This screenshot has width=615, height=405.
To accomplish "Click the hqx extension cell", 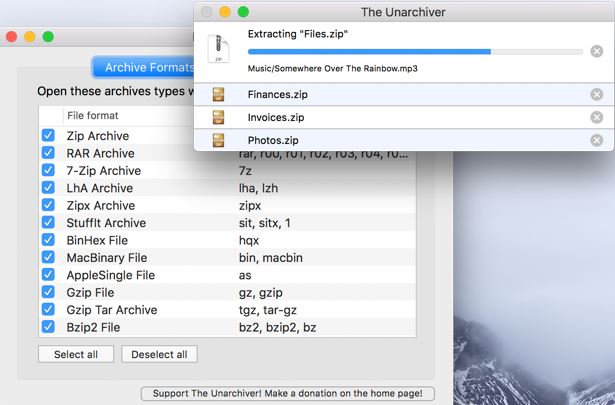I will [249, 240].
